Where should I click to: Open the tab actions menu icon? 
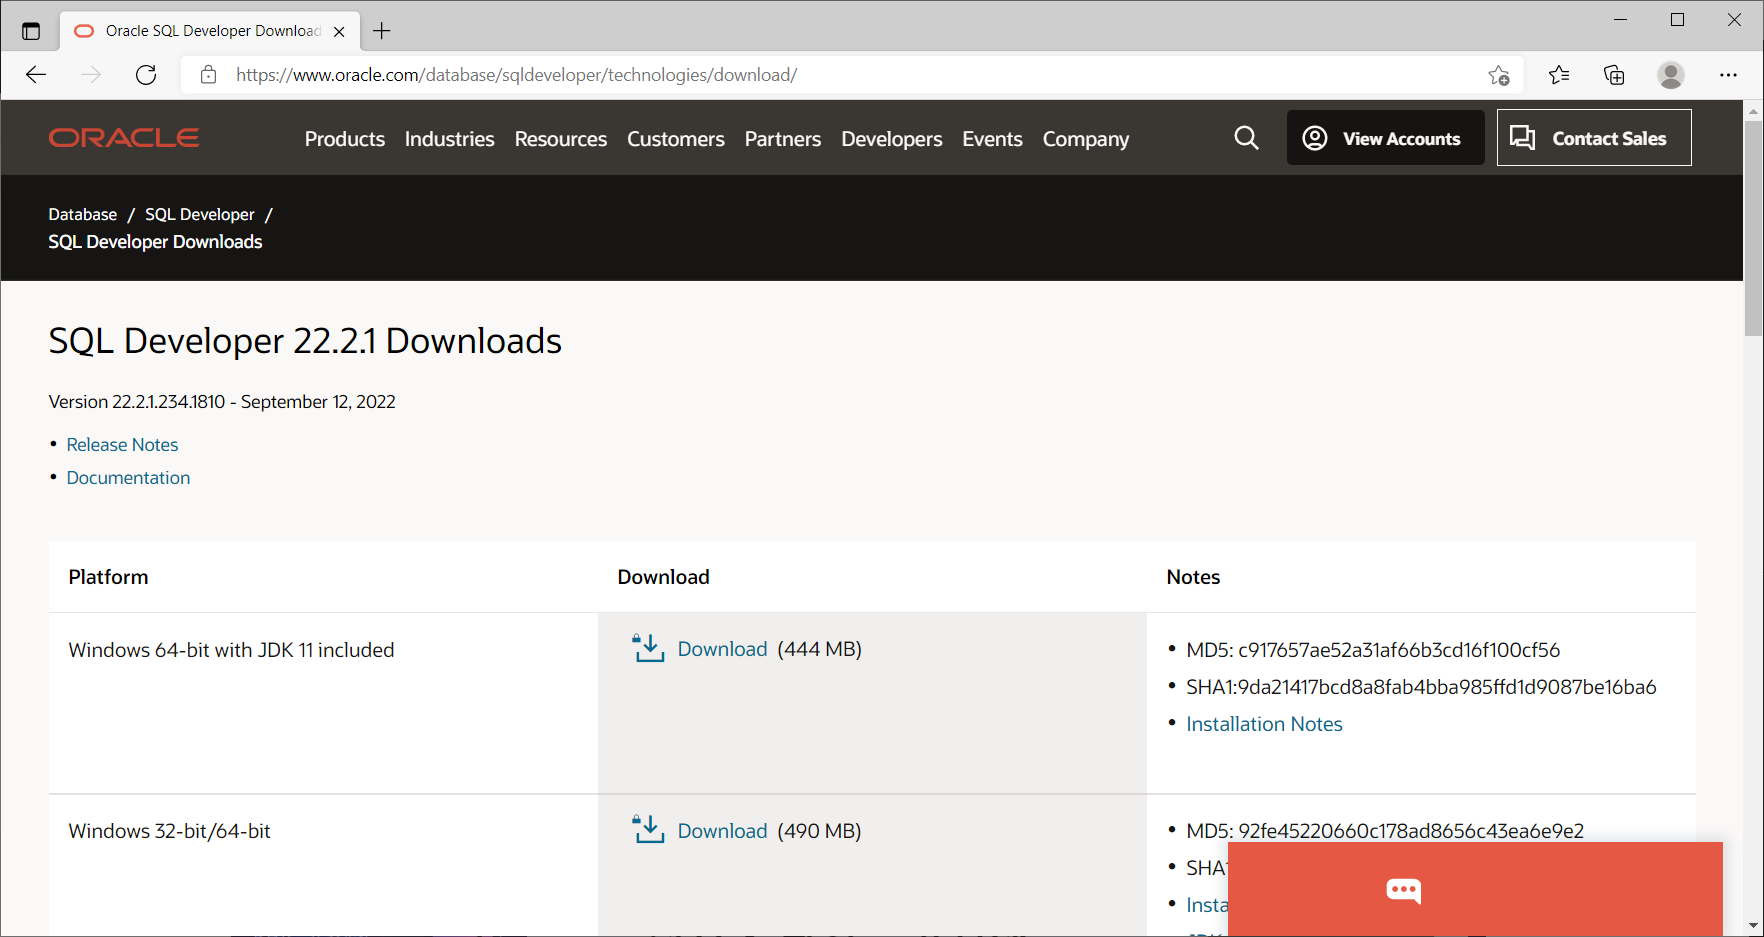click(x=31, y=31)
